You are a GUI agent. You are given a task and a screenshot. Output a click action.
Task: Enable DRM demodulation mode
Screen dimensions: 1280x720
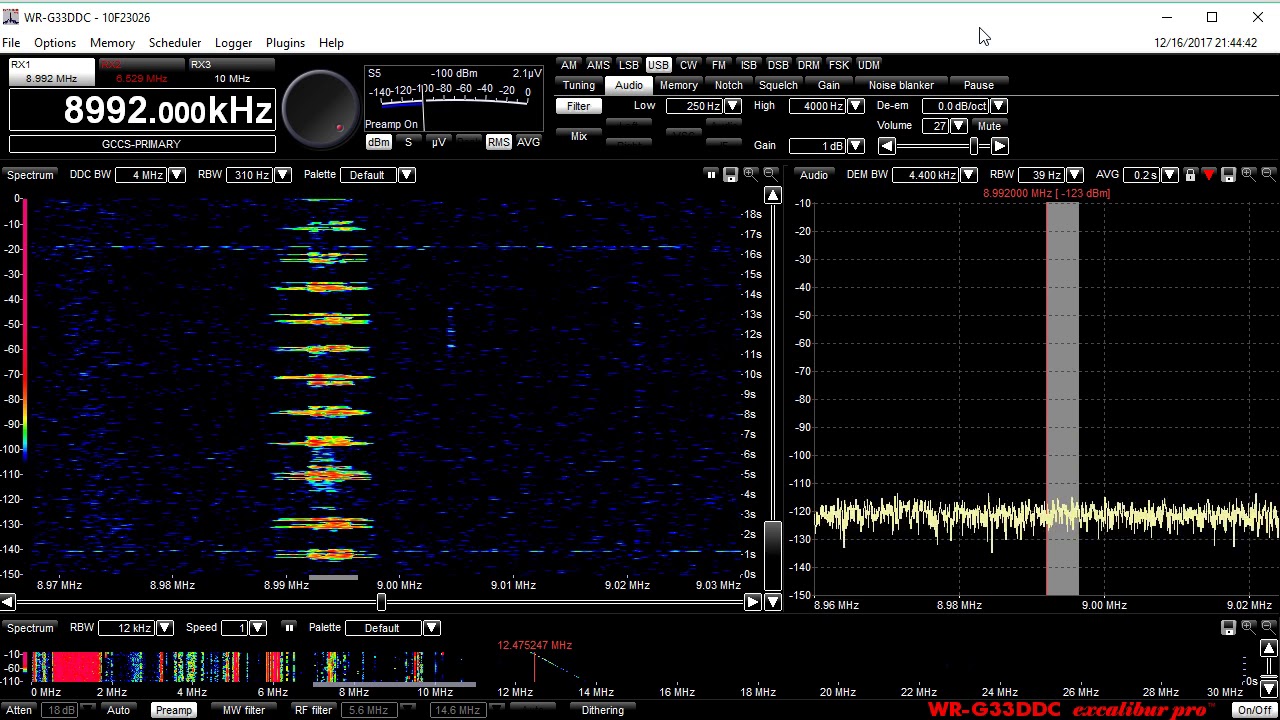(x=808, y=65)
